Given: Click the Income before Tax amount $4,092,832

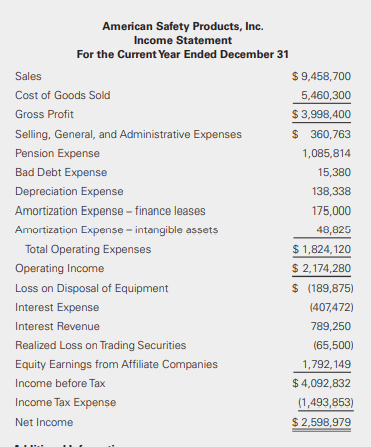Looking at the screenshot, I should (x=321, y=383).
